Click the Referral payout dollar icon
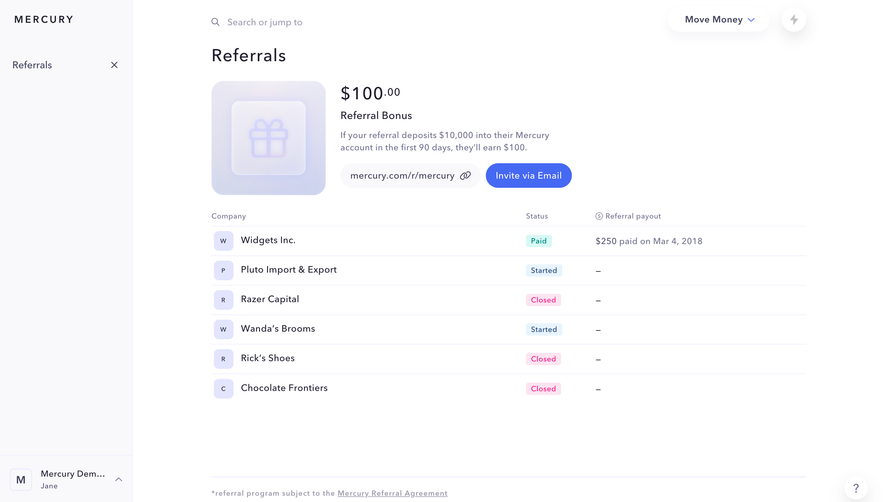Viewport: 885px width, 502px height. tap(599, 216)
